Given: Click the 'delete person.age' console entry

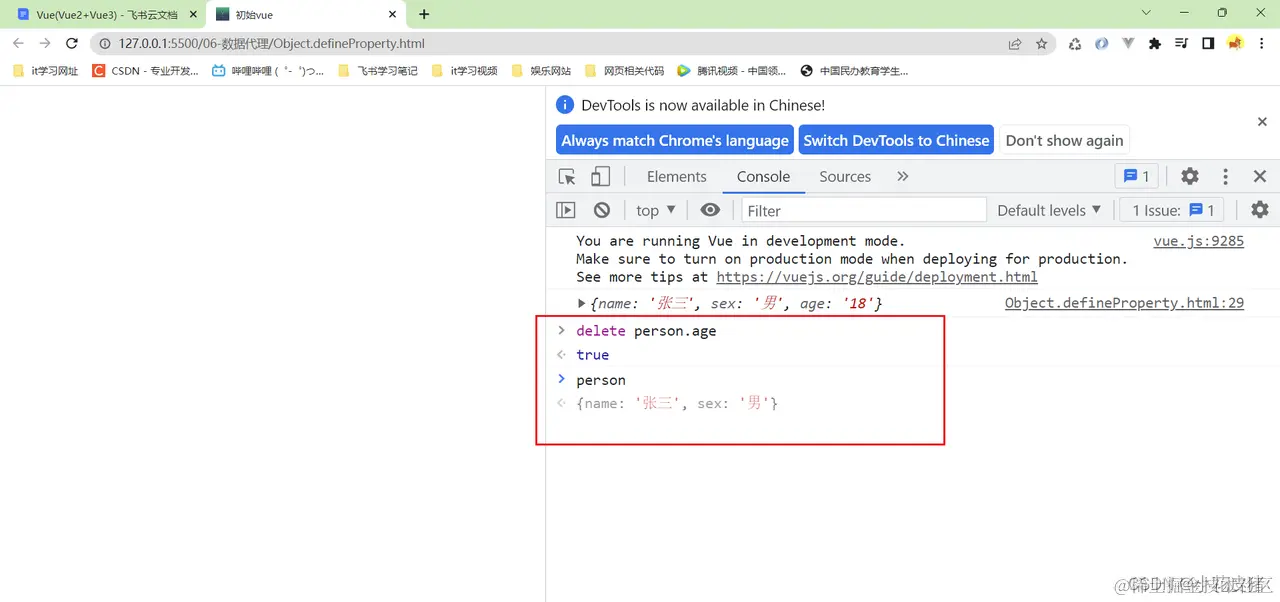Looking at the screenshot, I should 646,331.
